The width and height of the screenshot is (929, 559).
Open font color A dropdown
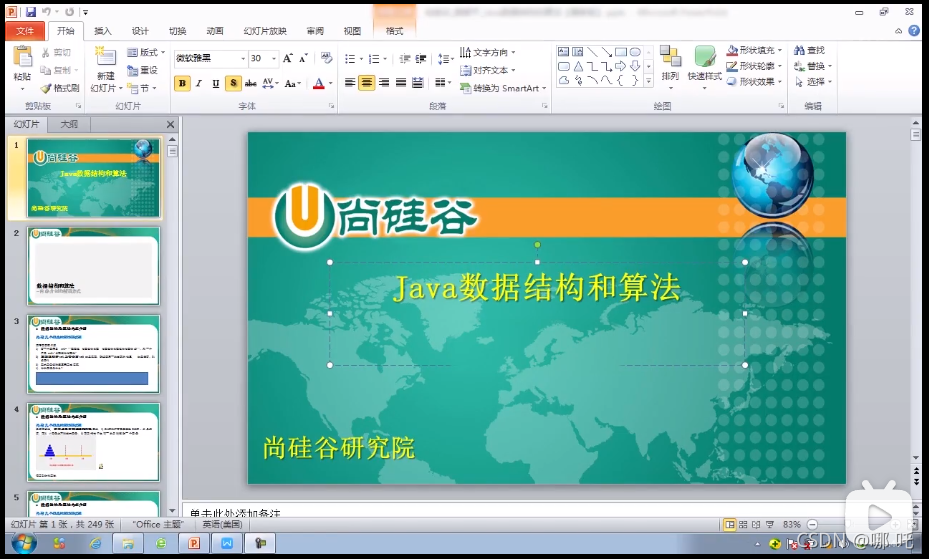331,83
